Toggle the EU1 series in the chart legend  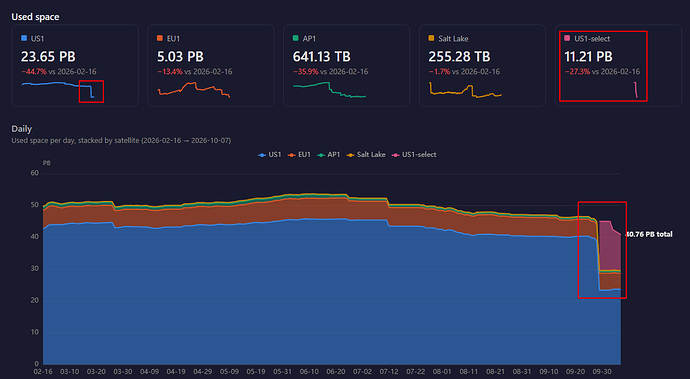point(299,155)
